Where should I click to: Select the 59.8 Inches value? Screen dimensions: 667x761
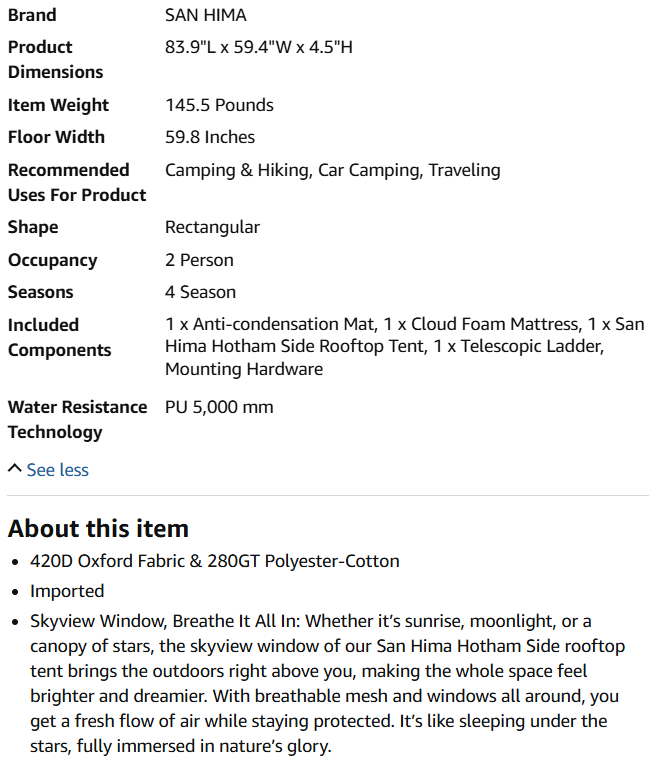[x=210, y=137]
